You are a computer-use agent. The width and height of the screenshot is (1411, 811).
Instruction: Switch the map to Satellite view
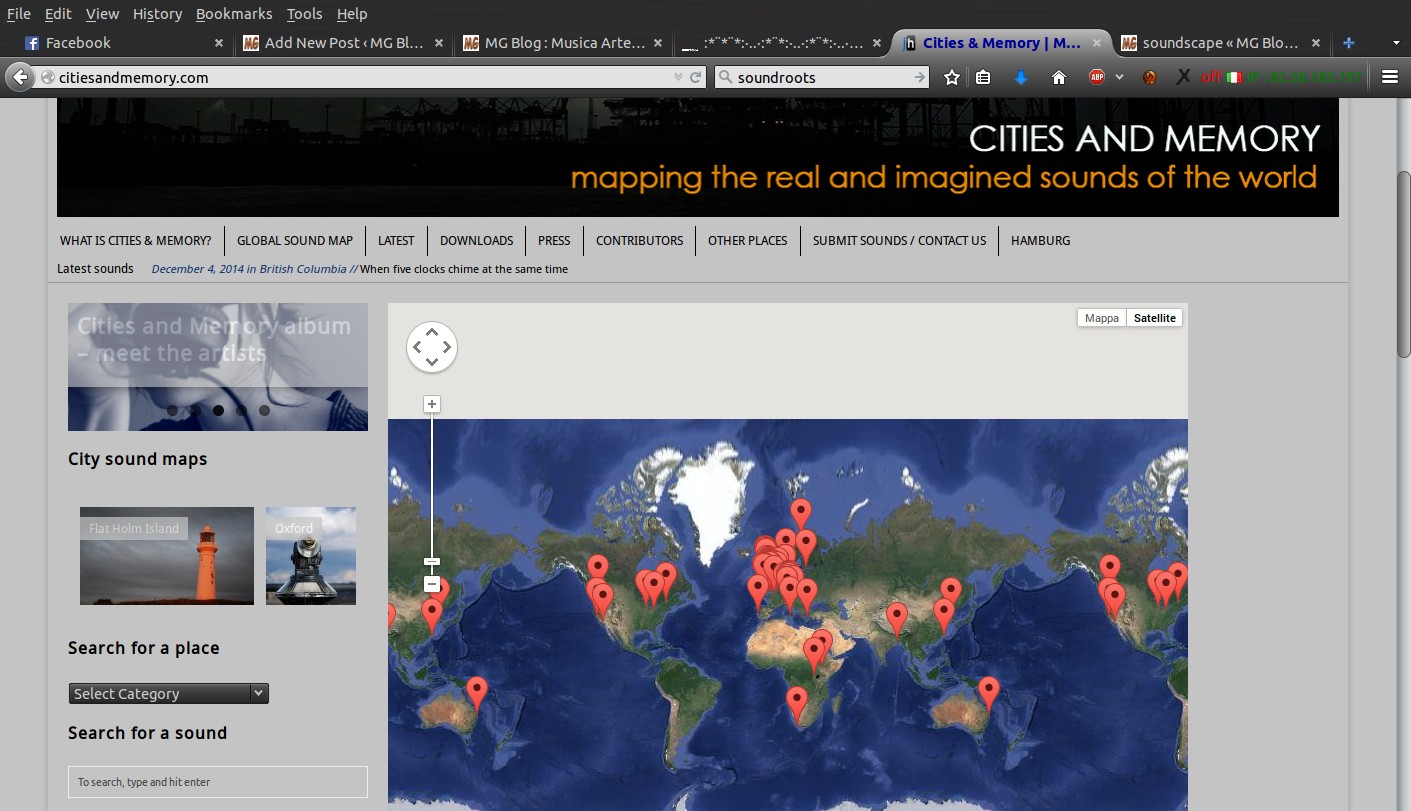pos(1155,318)
